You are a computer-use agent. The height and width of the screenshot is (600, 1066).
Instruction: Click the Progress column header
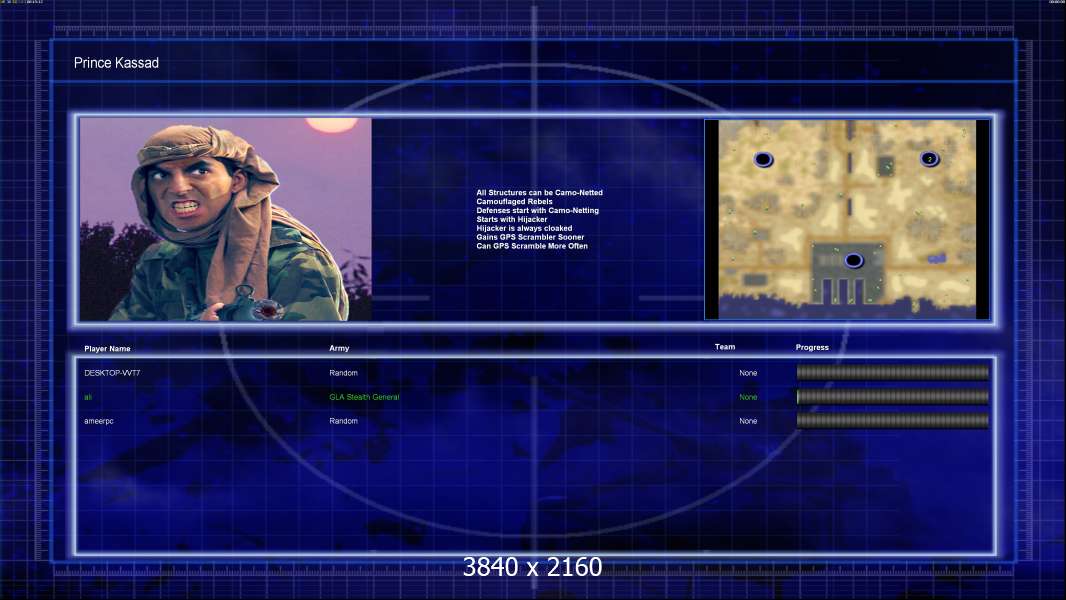coord(812,347)
